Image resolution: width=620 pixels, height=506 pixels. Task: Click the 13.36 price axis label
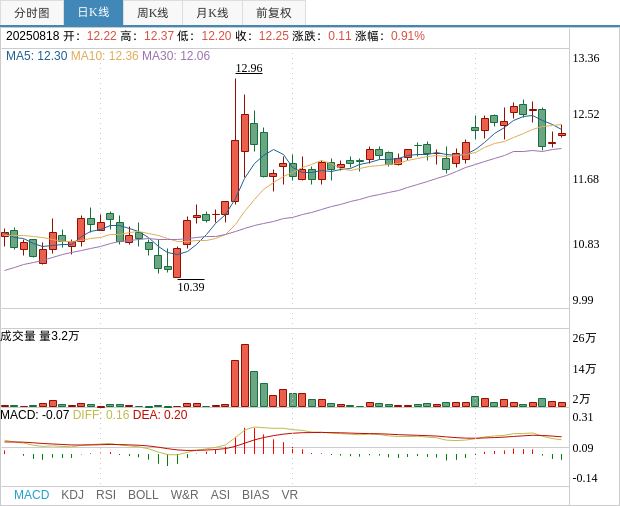coord(586,59)
